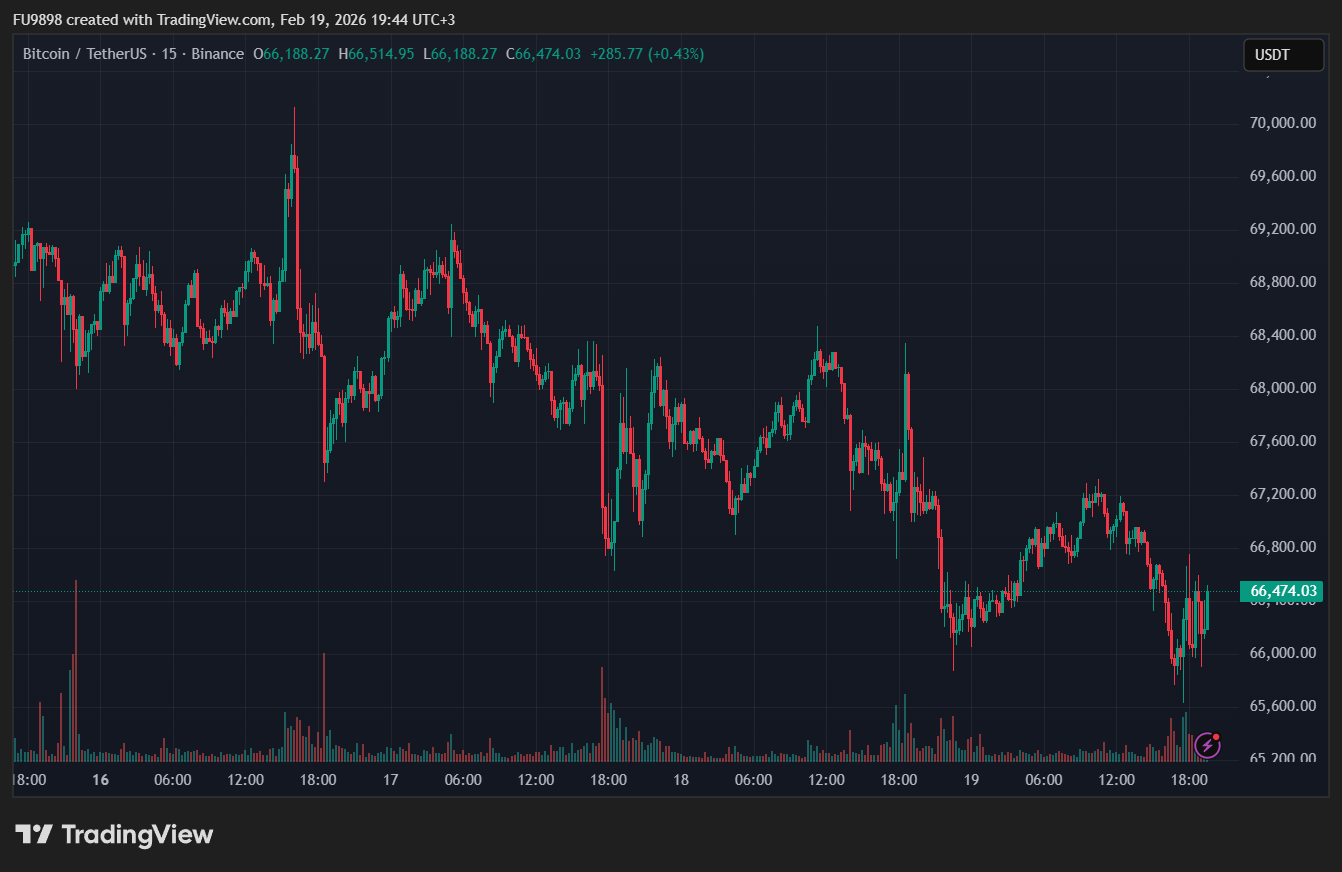1342x872 pixels.
Task: Click the TradingView.com link text
Action: 212,18
